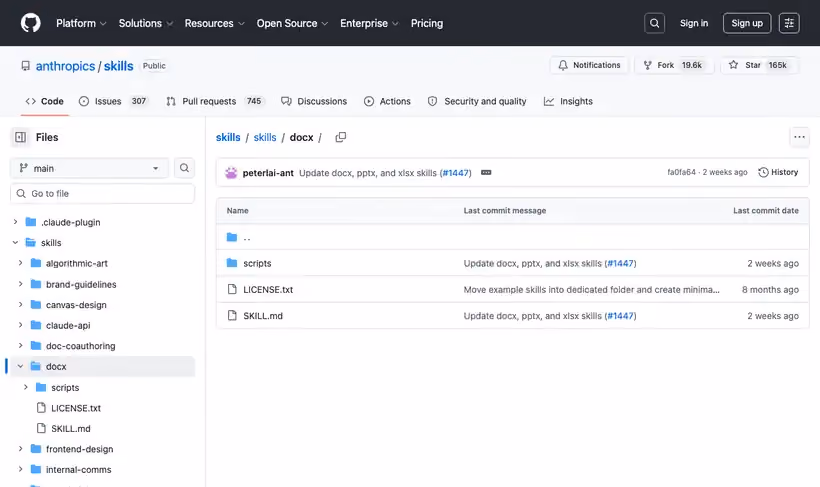Switch to the Code tab

pyautogui.click(x=44, y=101)
